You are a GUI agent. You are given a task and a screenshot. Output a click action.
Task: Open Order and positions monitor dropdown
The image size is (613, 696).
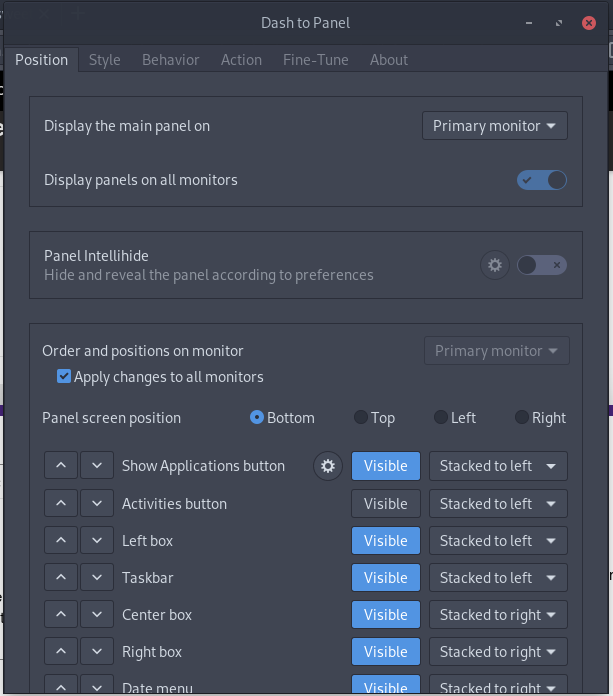[x=496, y=351]
